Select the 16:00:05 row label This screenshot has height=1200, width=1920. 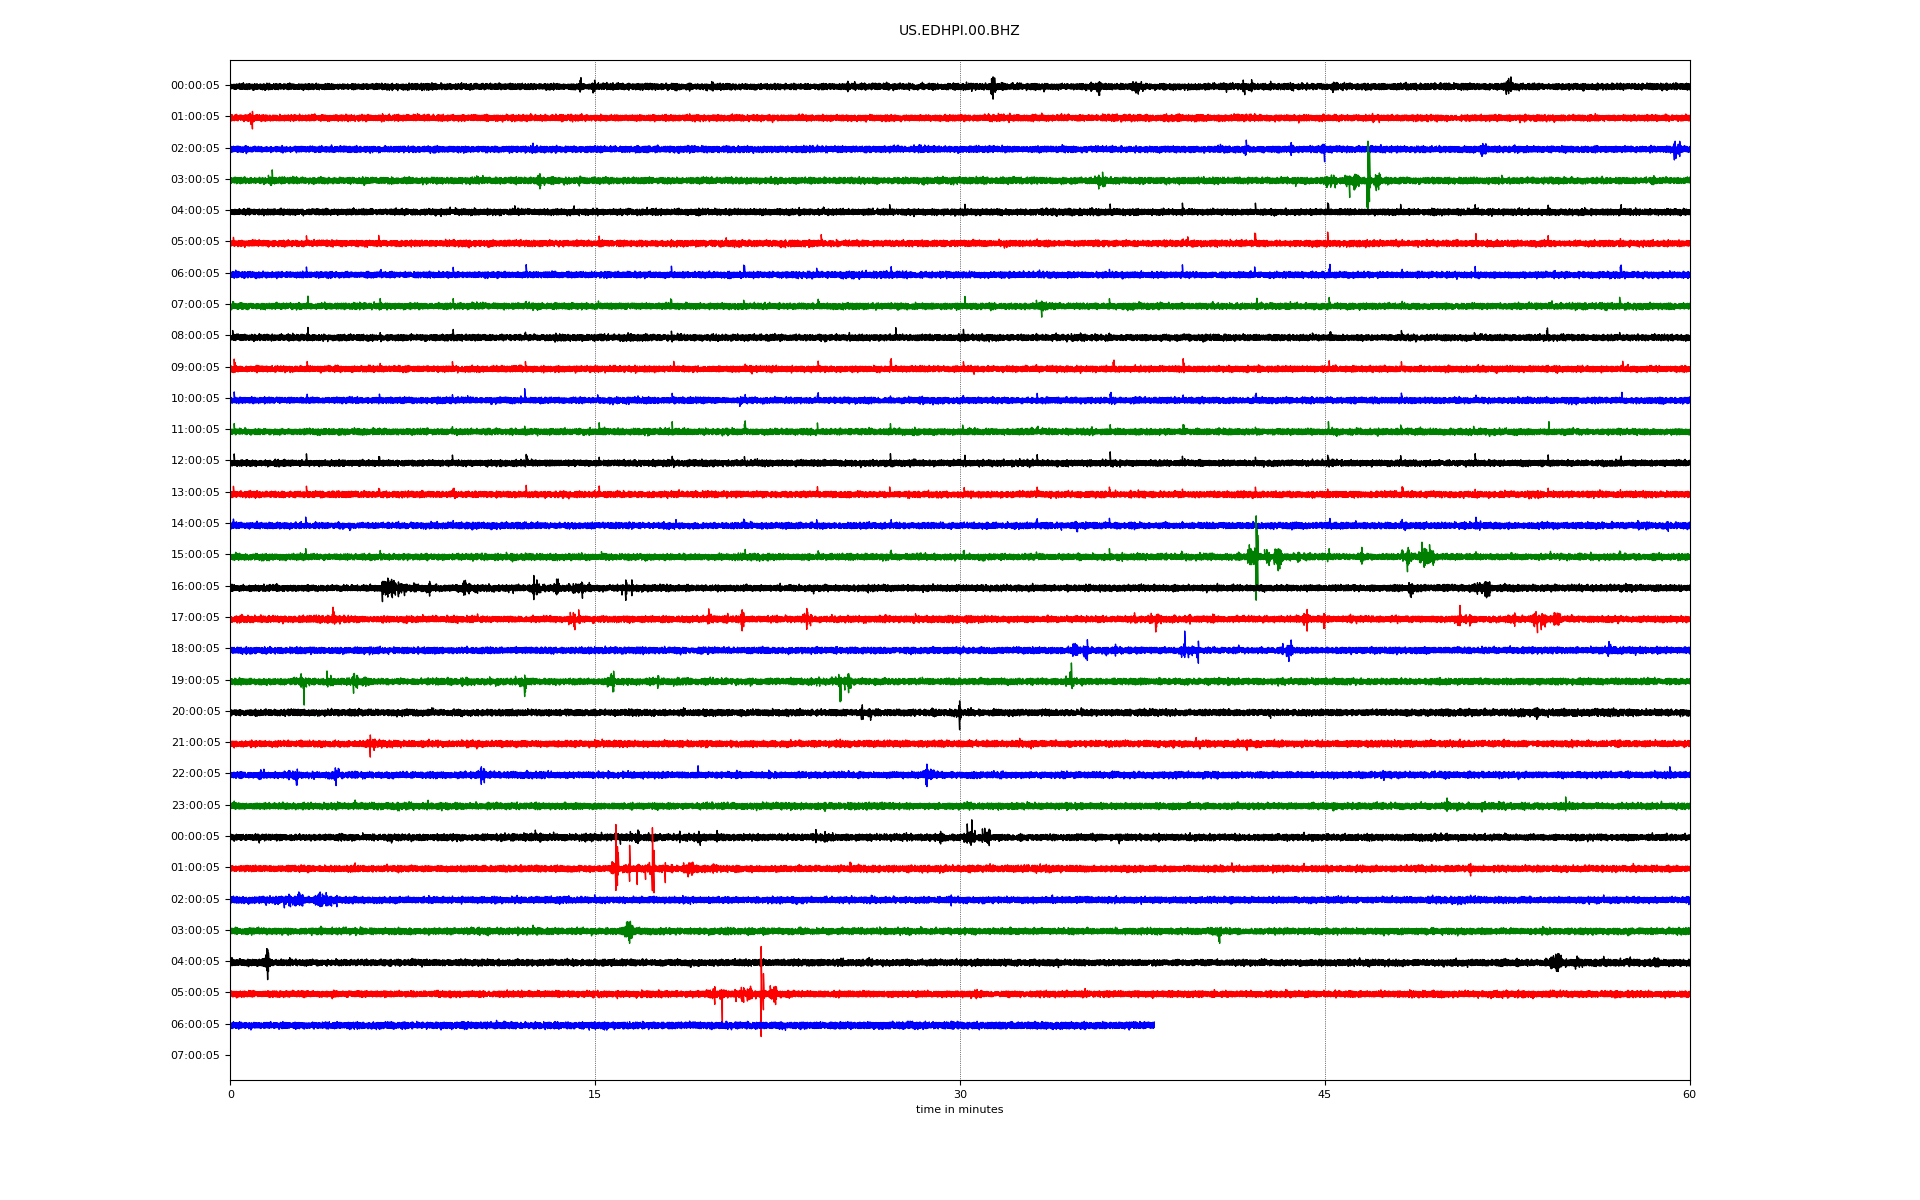[x=195, y=587]
